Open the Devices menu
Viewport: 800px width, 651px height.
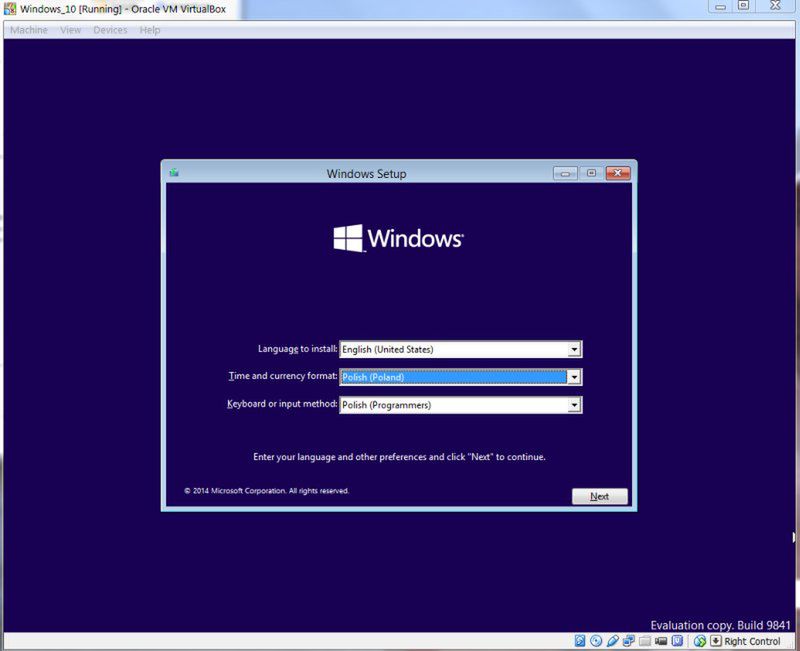click(110, 30)
